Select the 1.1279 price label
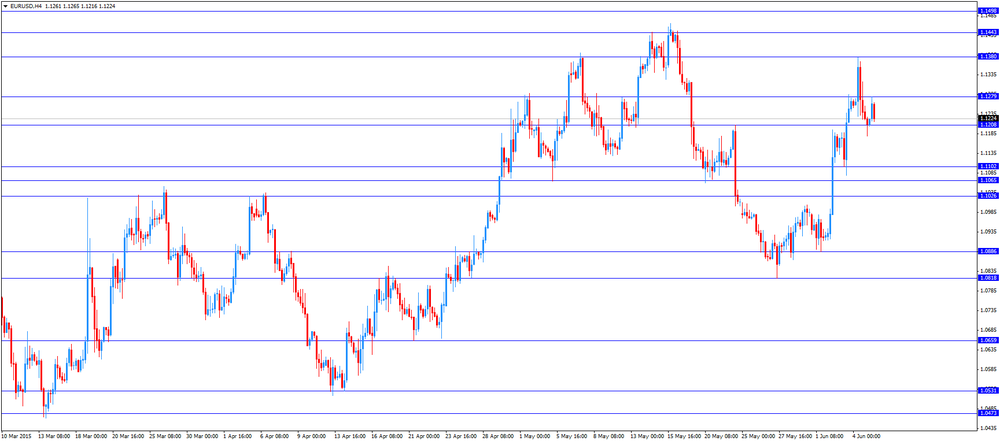Screen dimensions: 1000x441 click(x=987, y=96)
